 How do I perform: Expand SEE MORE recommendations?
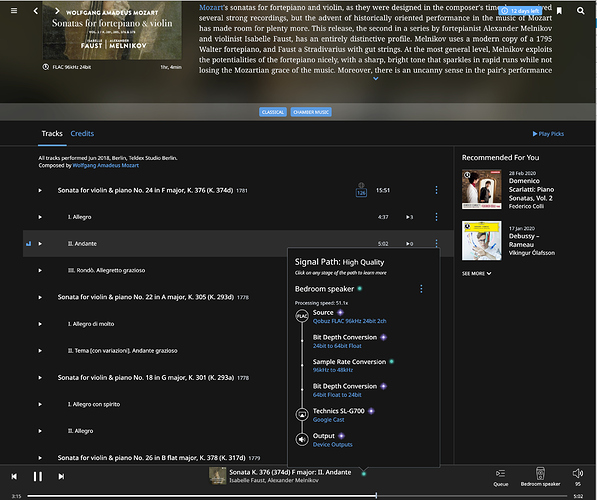point(476,273)
